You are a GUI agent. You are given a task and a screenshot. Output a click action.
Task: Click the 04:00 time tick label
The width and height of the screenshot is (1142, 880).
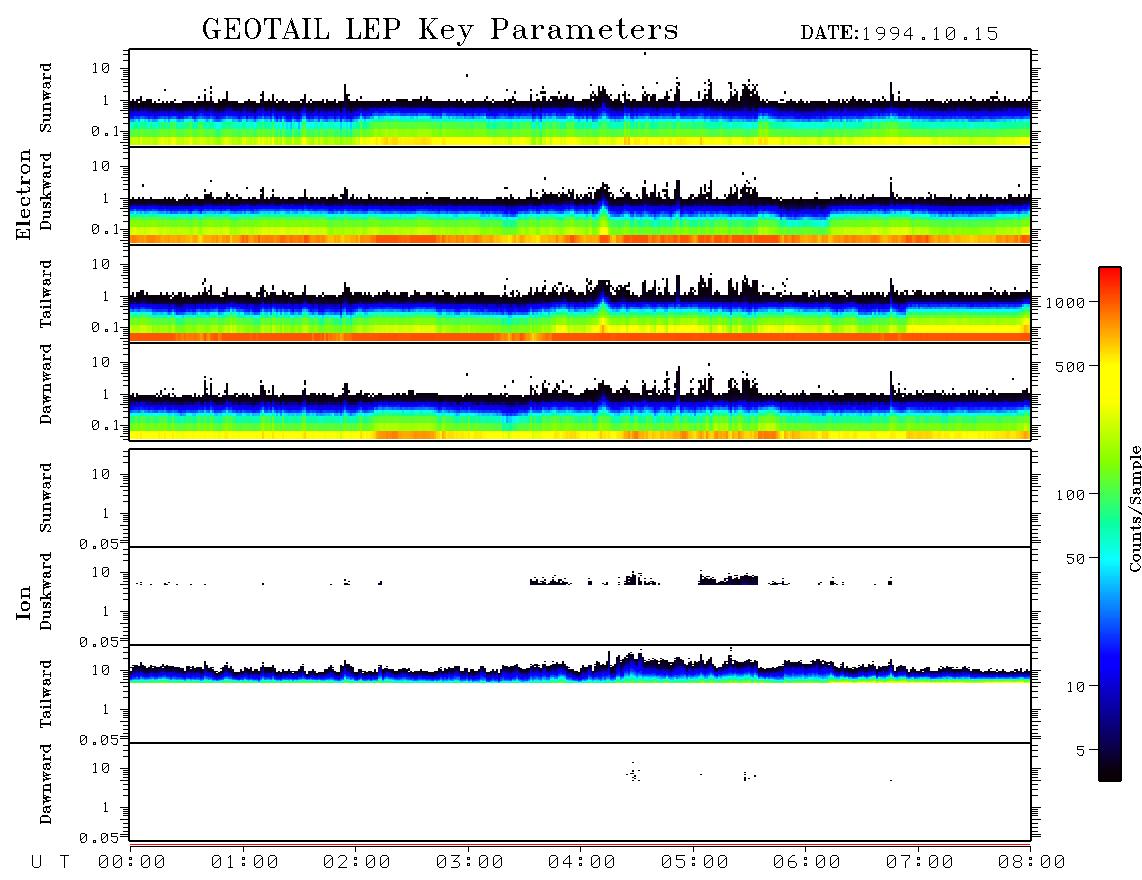[582, 862]
